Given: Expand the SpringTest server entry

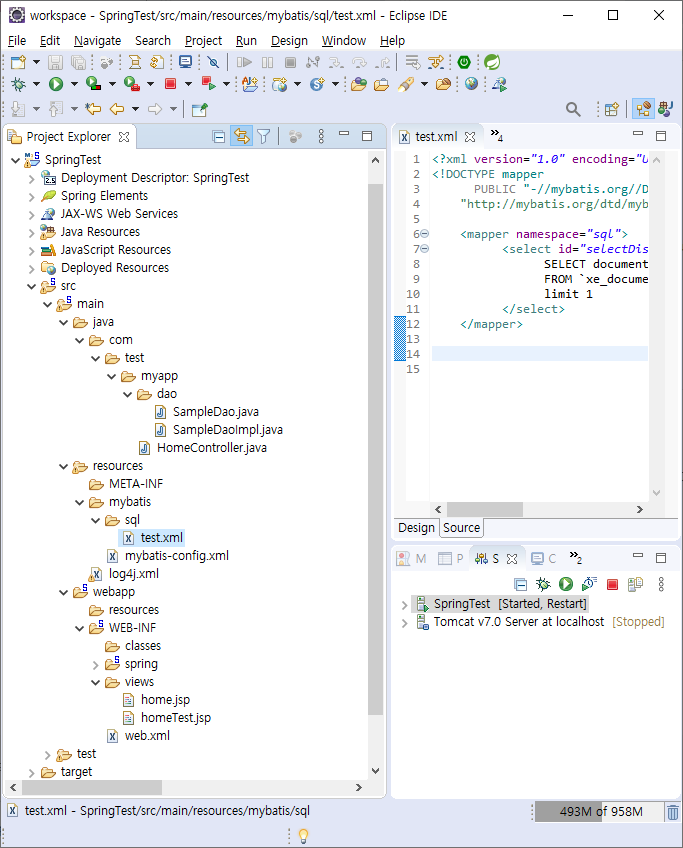Looking at the screenshot, I should (404, 605).
